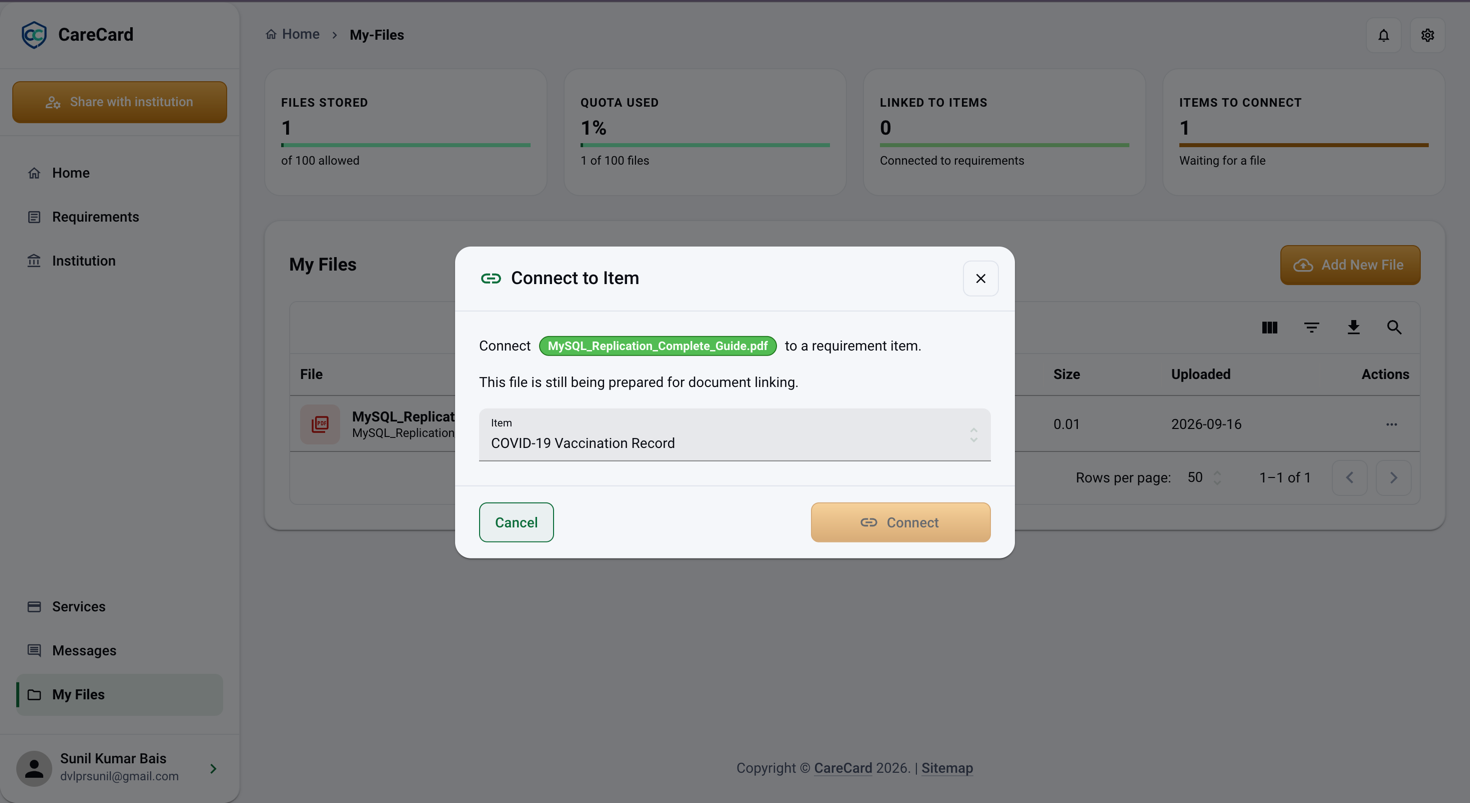1470x803 pixels.
Task: Click the CareCard brand name in sidebar
Action: point(96,35)
